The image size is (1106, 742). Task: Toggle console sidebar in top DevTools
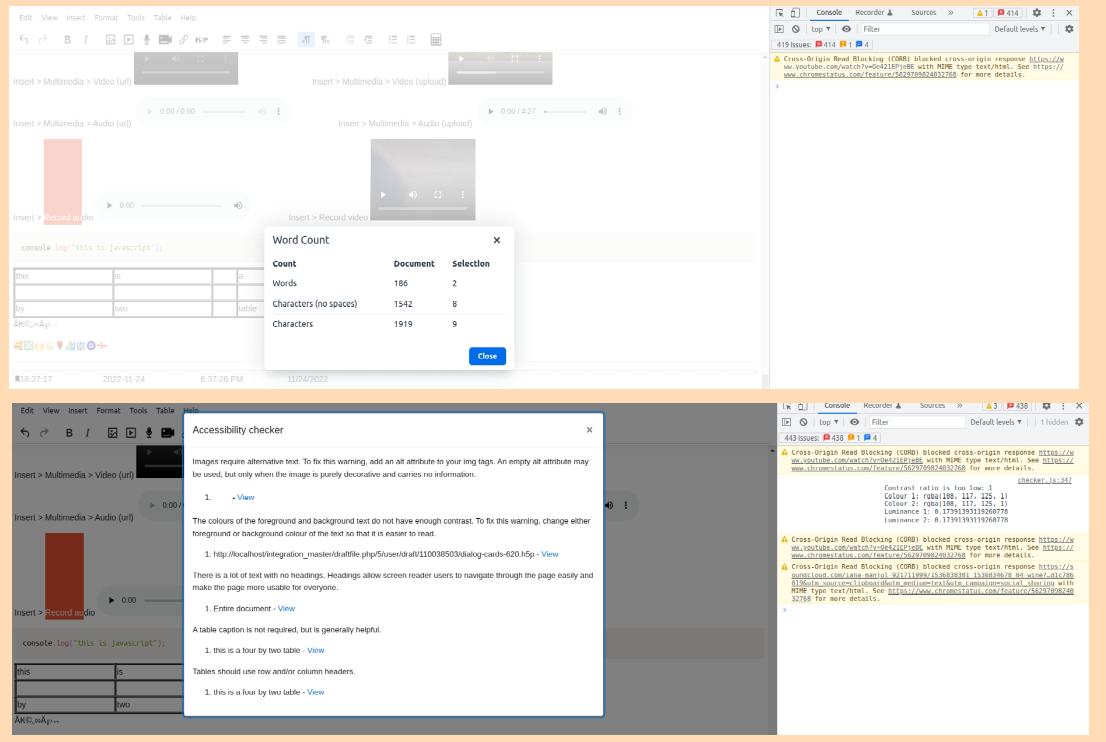[779, 29]
